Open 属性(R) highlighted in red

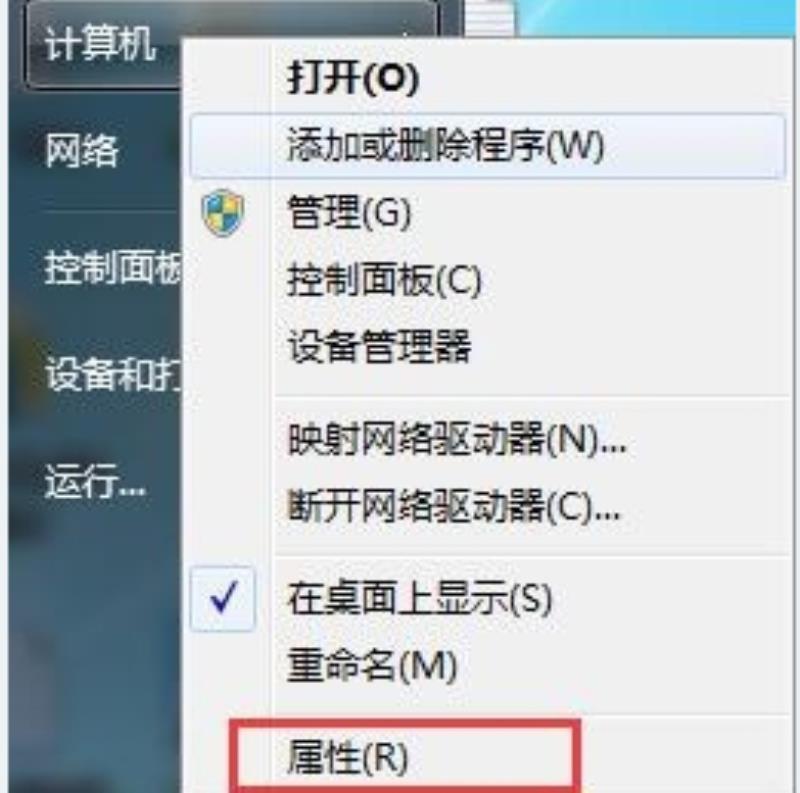(405, 756)
